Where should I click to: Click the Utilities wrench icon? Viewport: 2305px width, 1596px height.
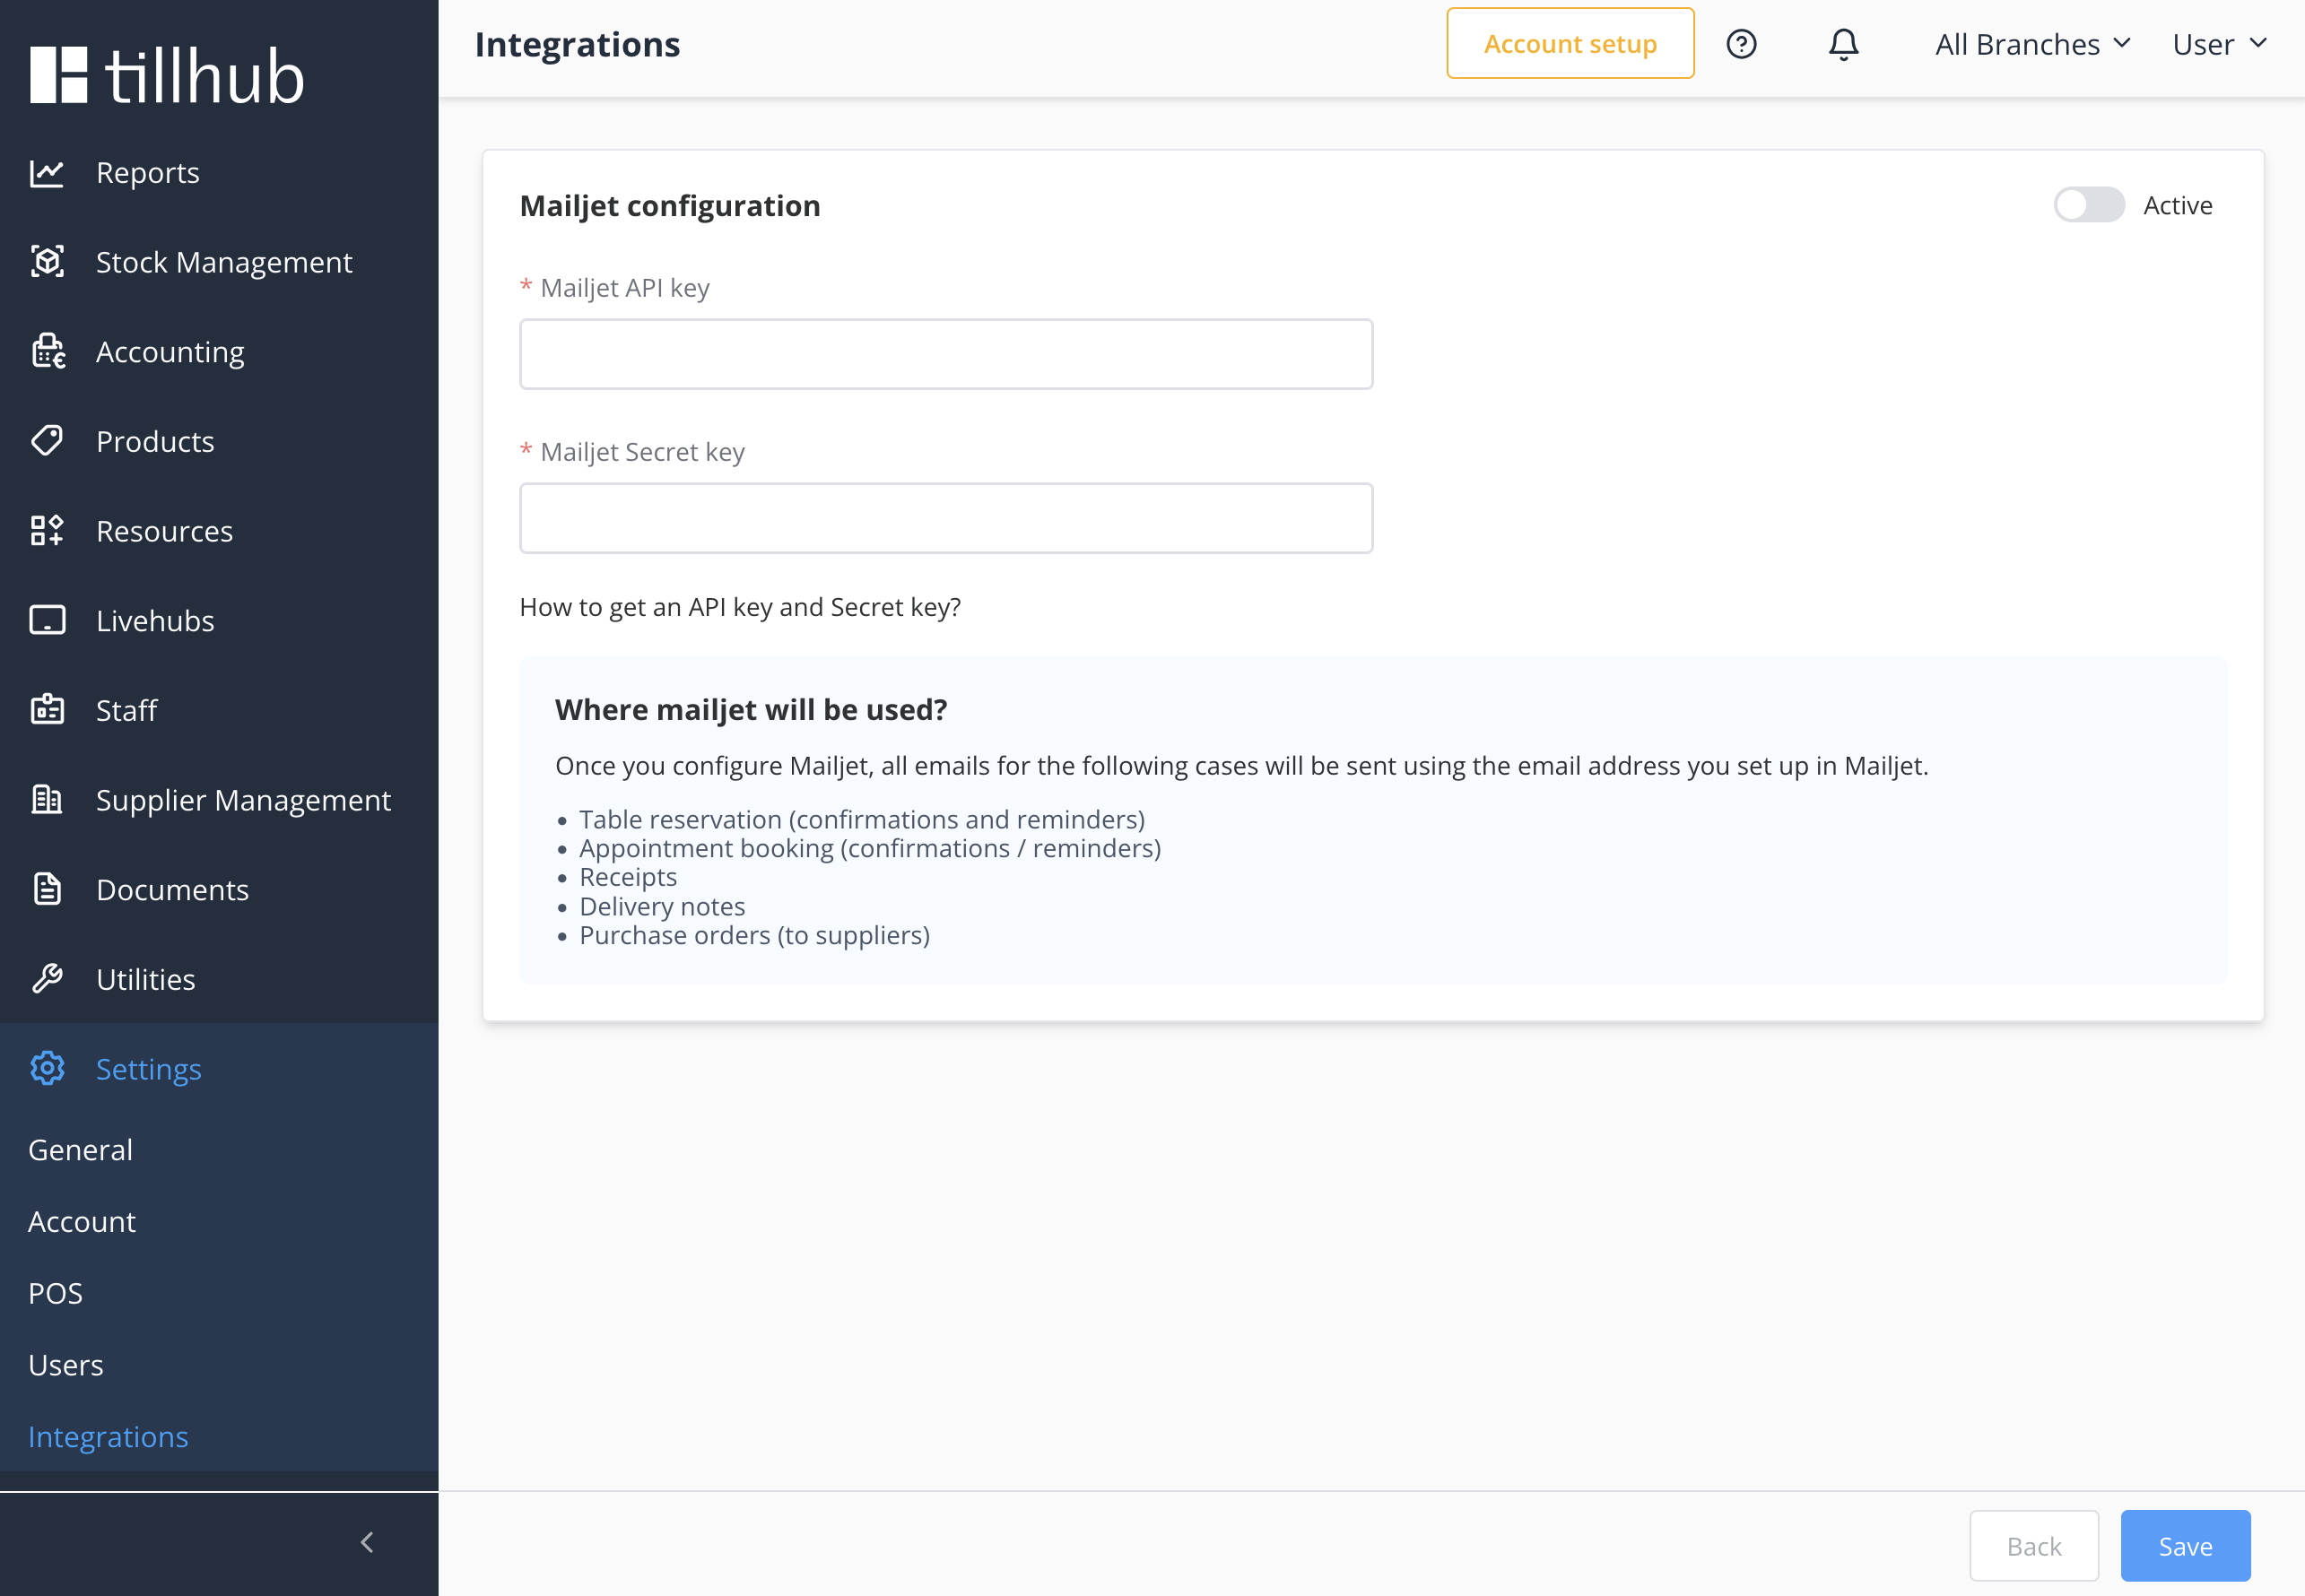pos(47,979)
